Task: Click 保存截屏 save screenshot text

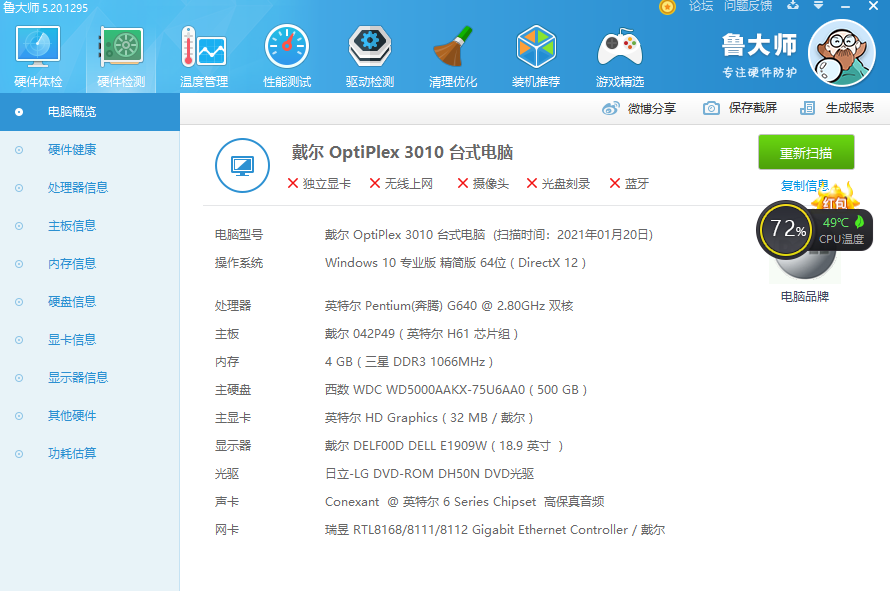Action: coord(753,108)
